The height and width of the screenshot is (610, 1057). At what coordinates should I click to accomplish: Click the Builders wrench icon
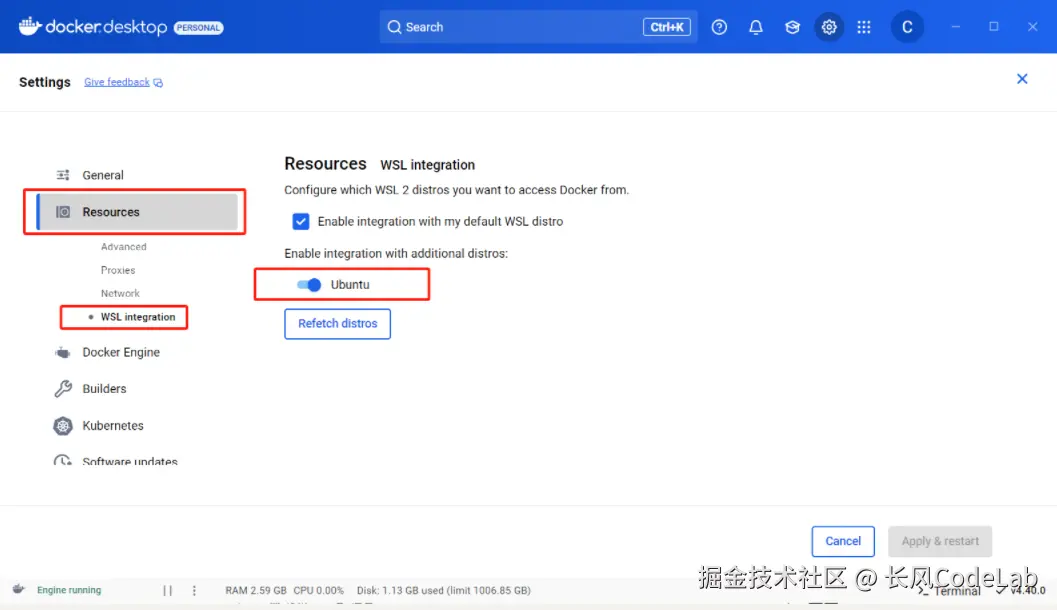coord(63,389)
